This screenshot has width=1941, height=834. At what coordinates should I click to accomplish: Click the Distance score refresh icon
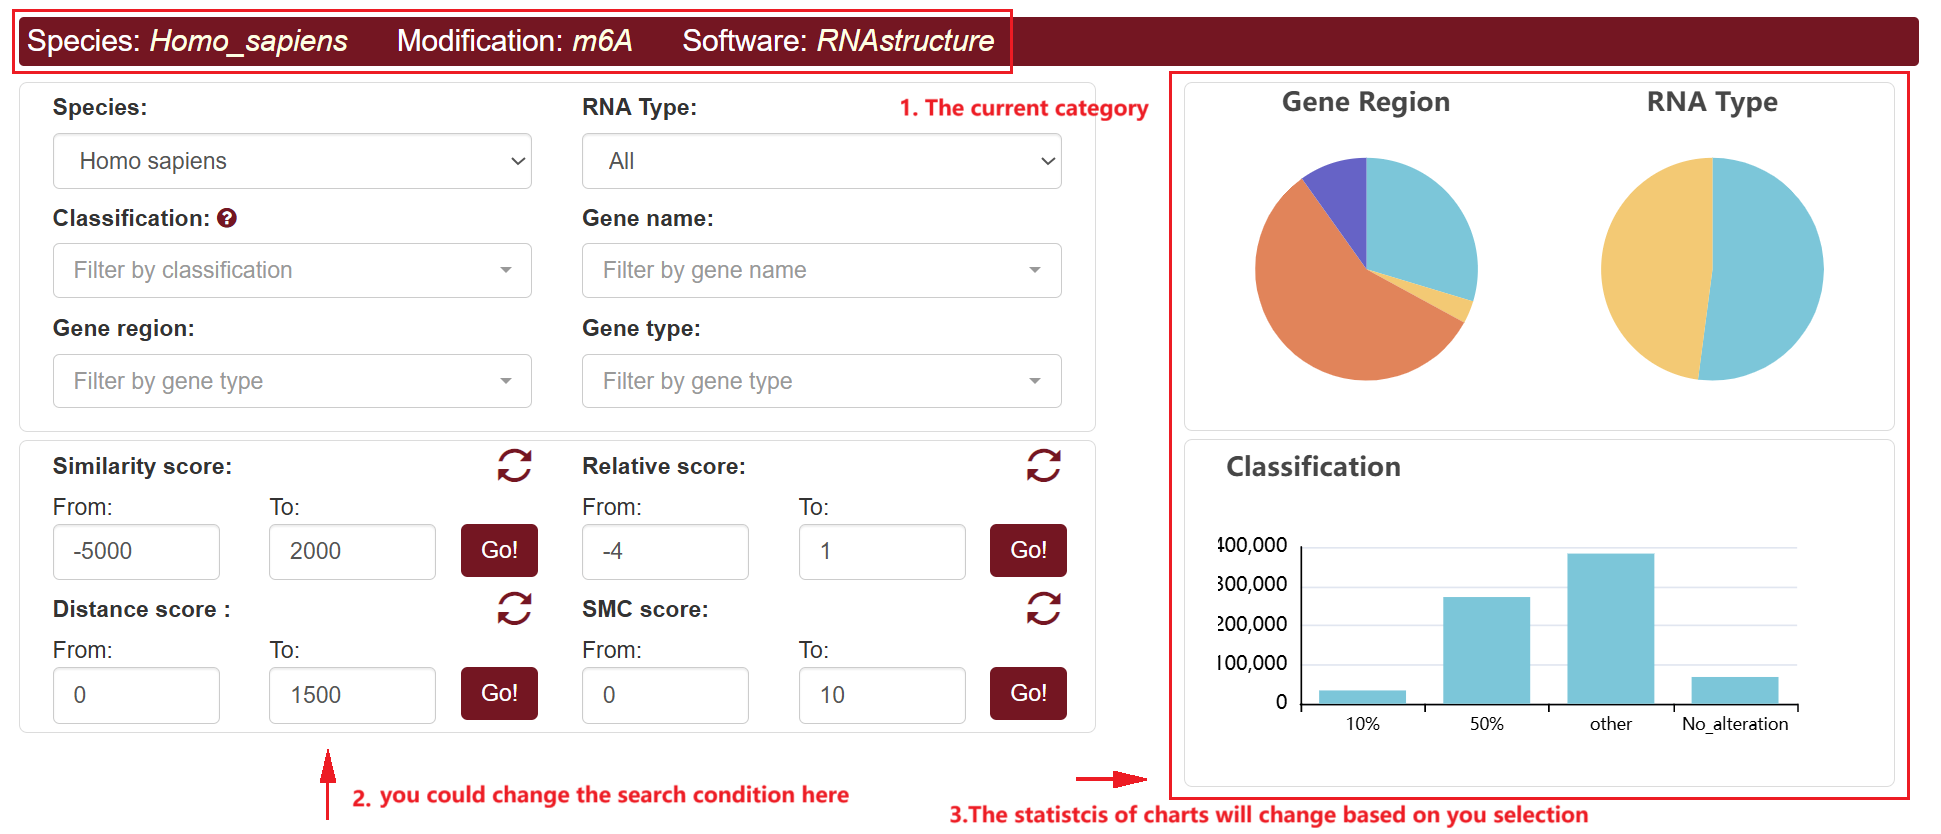pyautogui.click(x=514, y=608)
